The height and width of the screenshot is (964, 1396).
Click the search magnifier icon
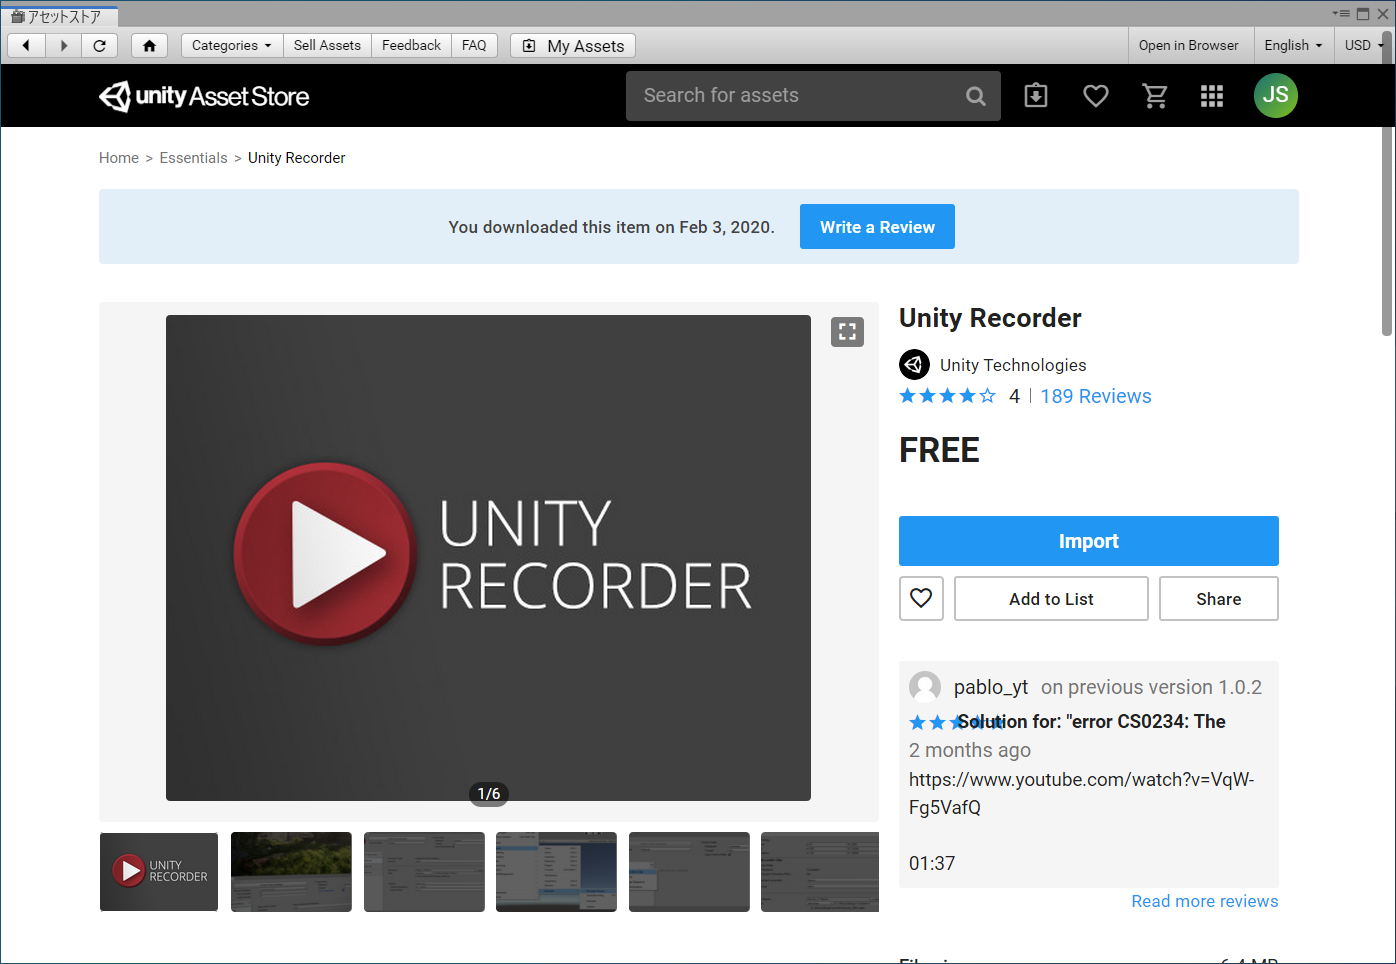click(975, 95)
